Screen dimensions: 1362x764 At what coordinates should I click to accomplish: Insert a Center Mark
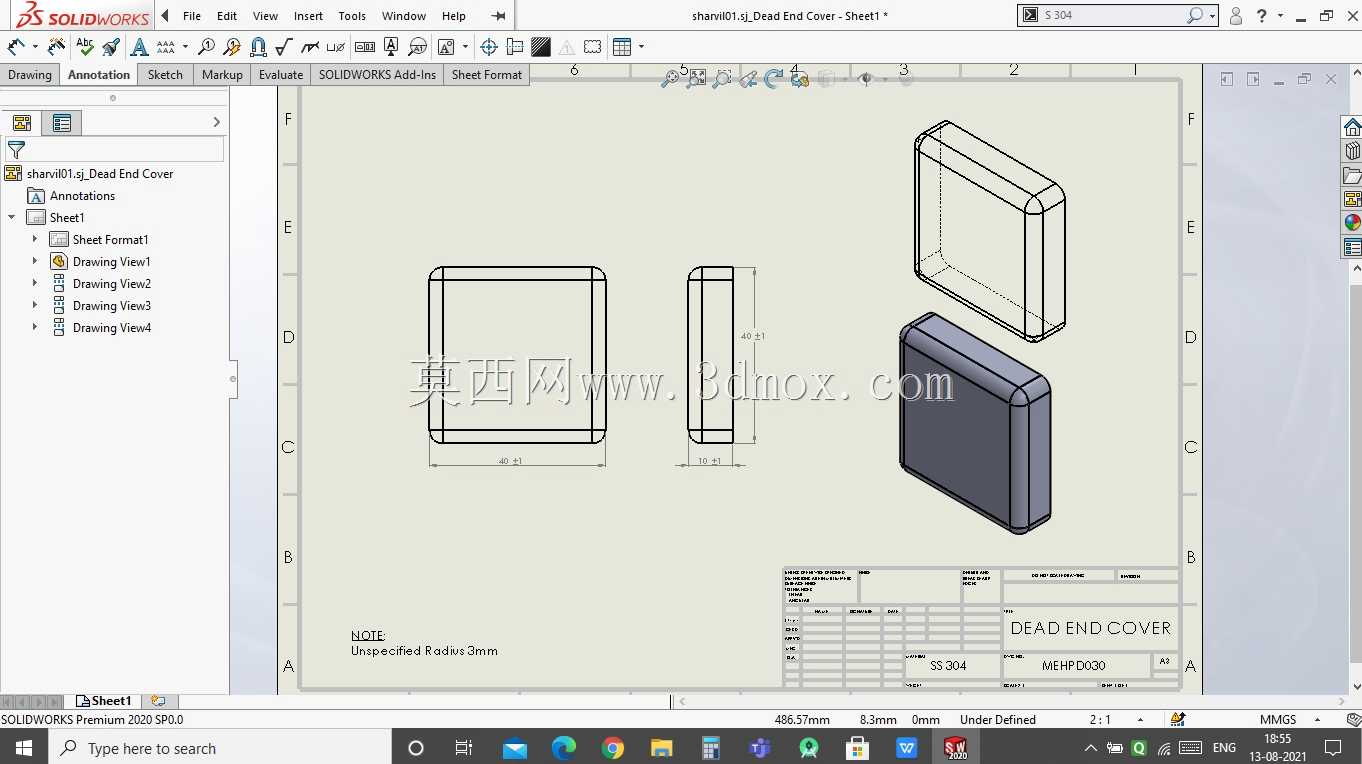489,46
